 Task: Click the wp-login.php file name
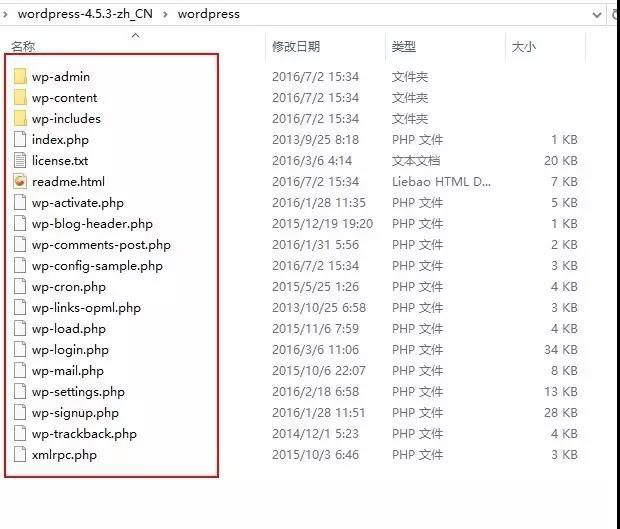point(70,350)
